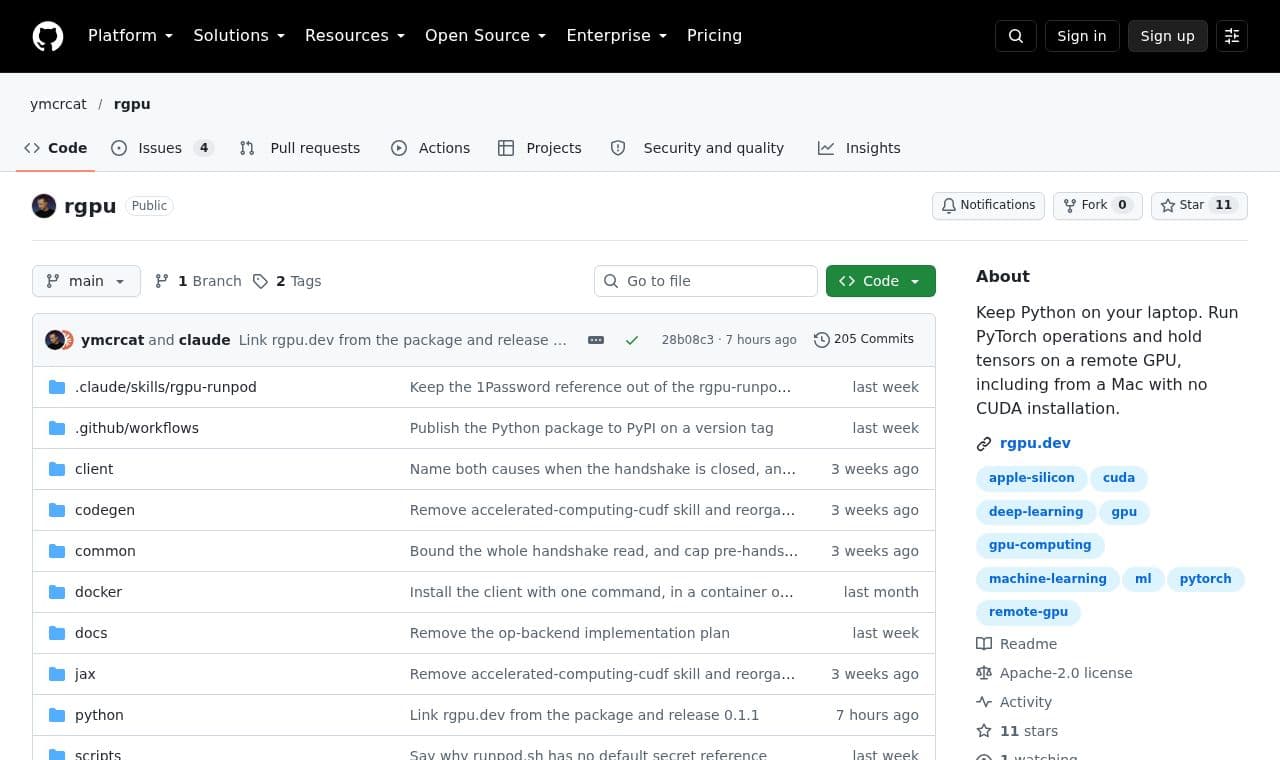Click the Sign up button
Screen dimensions: 1280x760
(1168, 36)
